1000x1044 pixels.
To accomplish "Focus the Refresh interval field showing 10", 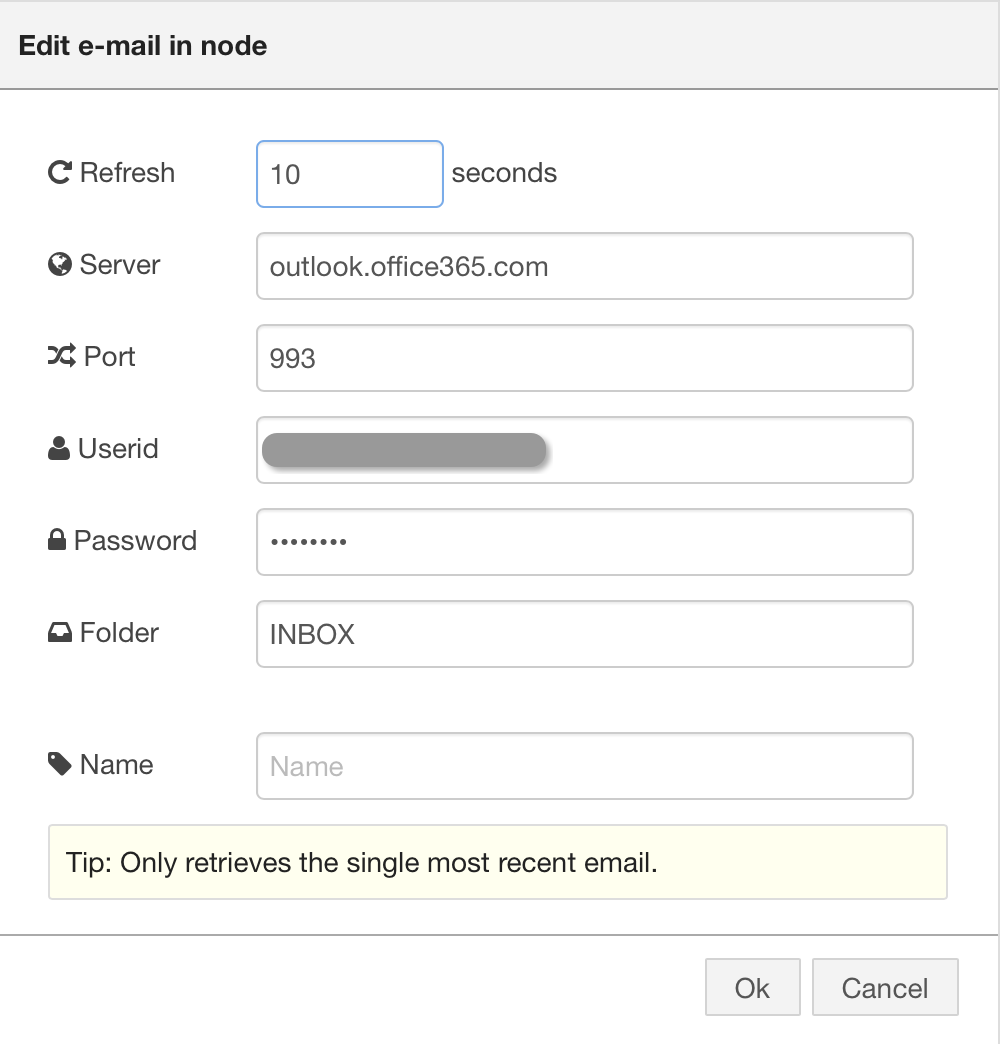I will pyautogui.click(x=349, y=174).
